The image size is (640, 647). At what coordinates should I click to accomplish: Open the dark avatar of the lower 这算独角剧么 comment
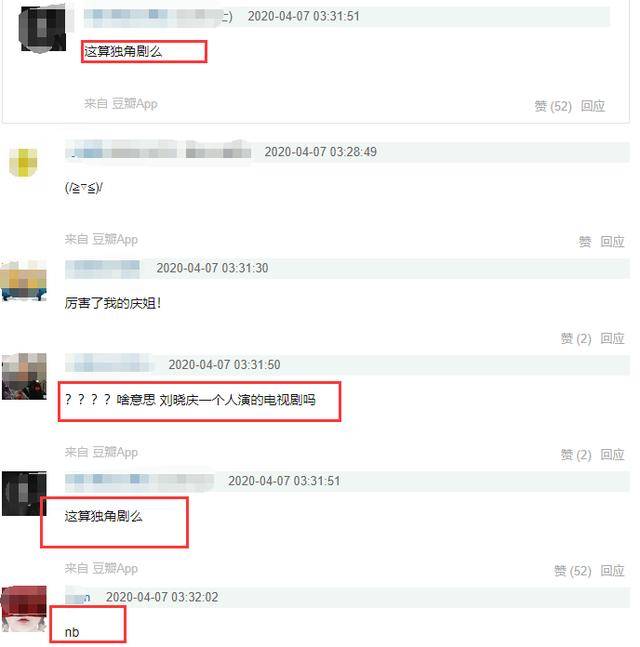[x=24, y=494]
